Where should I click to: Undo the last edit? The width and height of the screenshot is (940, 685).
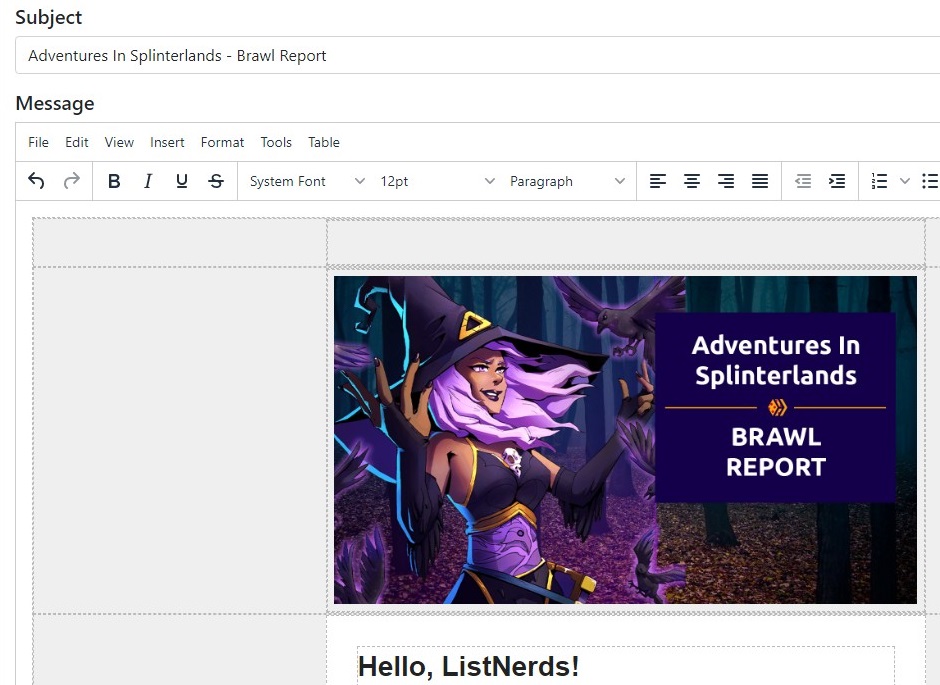tap(36, 181)
